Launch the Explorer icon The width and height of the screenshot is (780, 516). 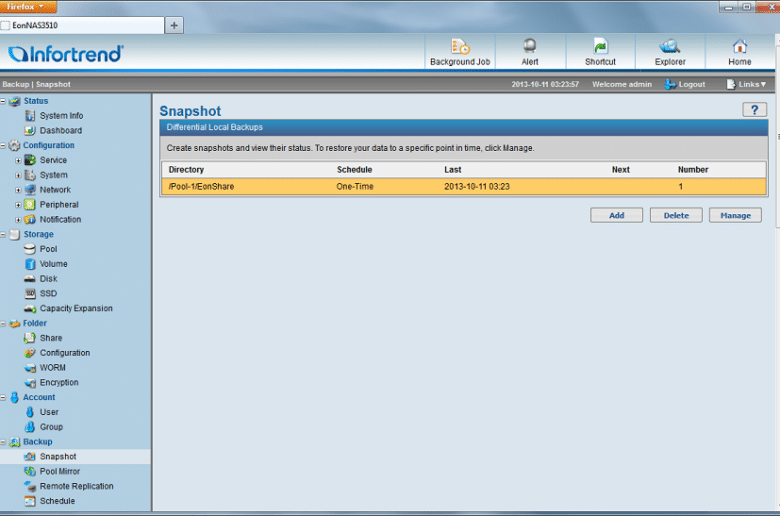tap(670, 46)
